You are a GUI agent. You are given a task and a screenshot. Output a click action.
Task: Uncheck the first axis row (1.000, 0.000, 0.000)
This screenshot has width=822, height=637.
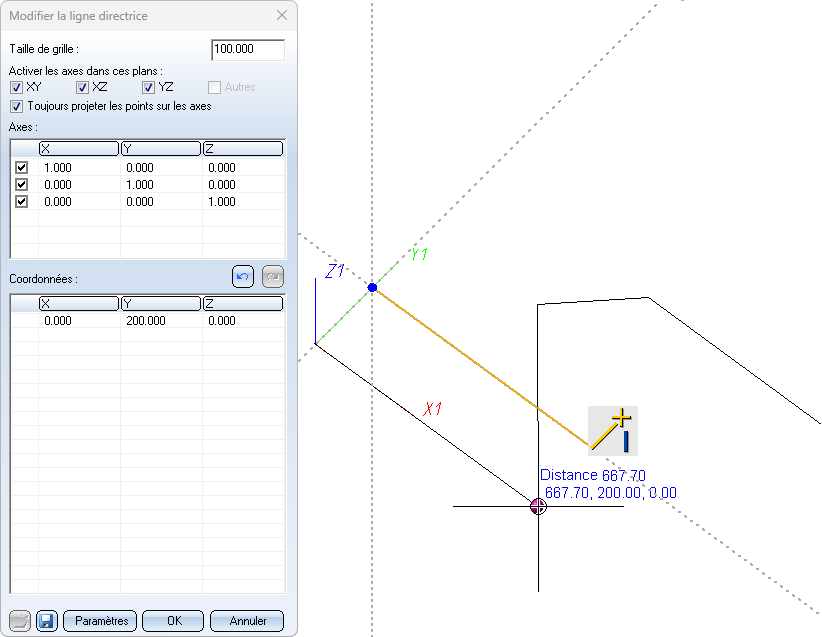(x=21, y=168)
